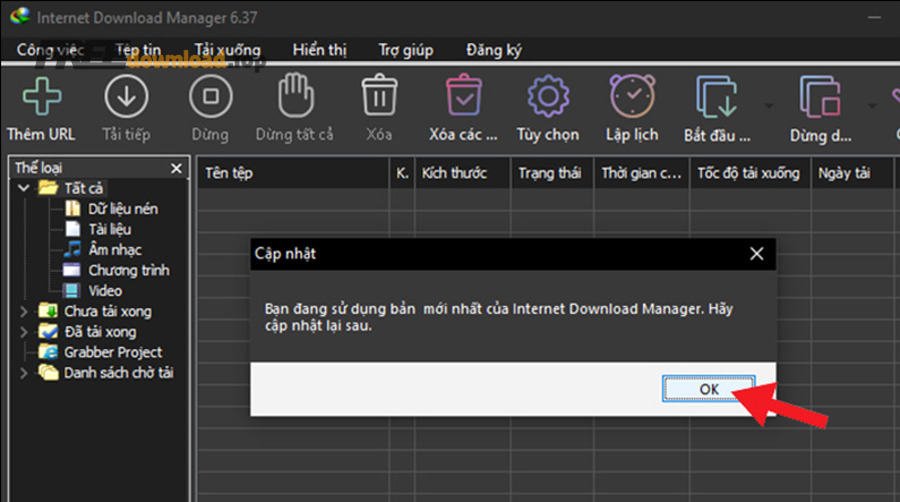Expand the Chưa tải xong folder
Screen dimensions: 900x502
tap(24, 311)
